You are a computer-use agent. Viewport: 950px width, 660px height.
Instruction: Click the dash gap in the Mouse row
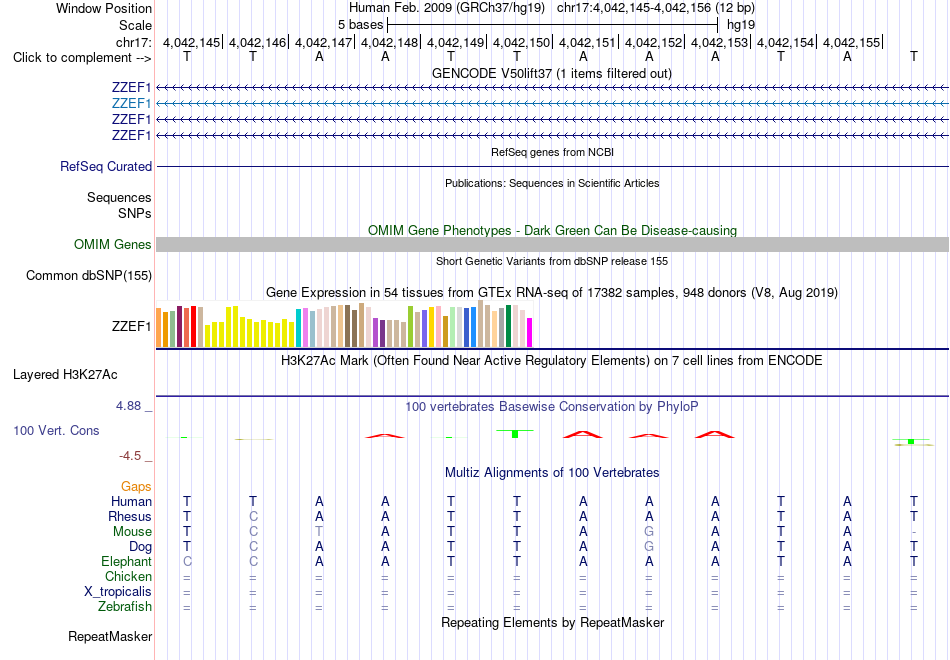coord(914,532)
